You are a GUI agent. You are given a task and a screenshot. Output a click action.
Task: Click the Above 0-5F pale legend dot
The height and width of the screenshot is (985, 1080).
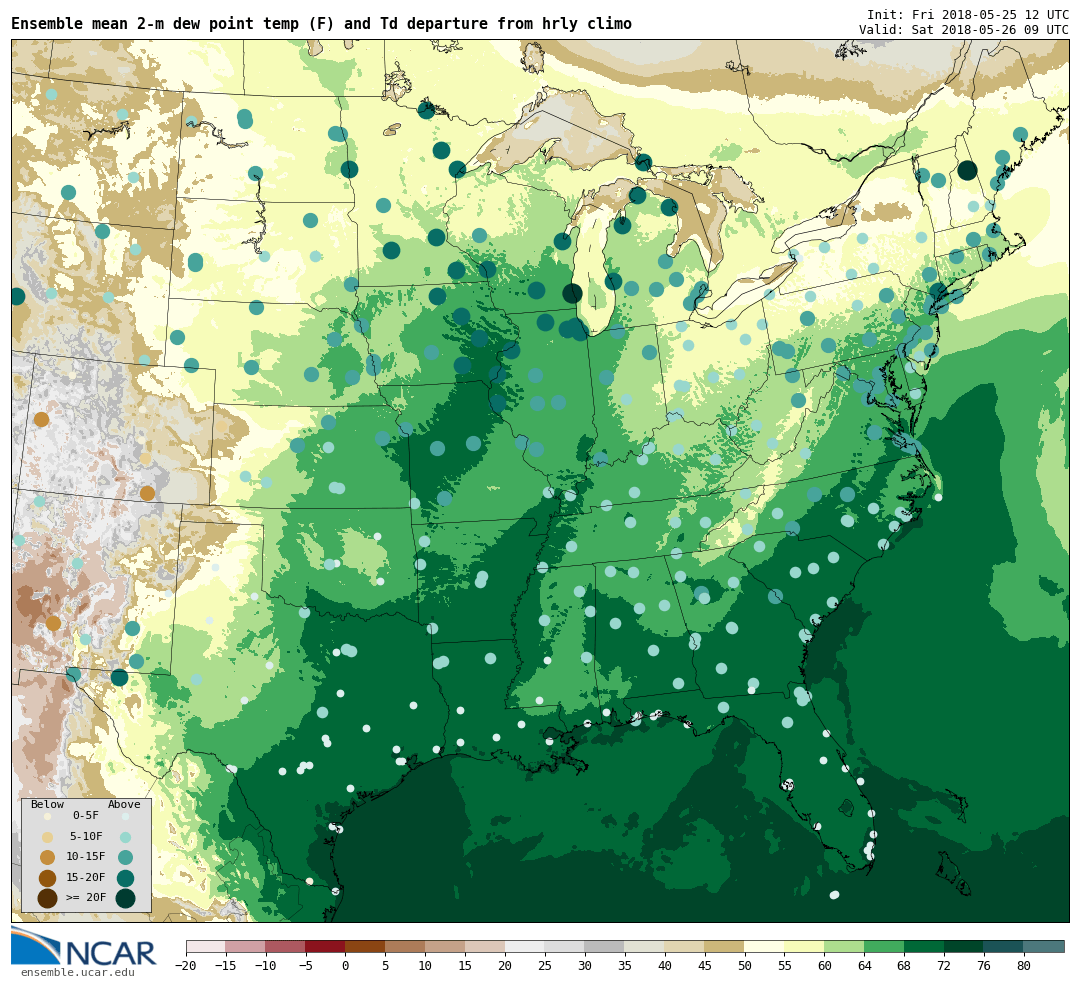(x=125, y=816)
